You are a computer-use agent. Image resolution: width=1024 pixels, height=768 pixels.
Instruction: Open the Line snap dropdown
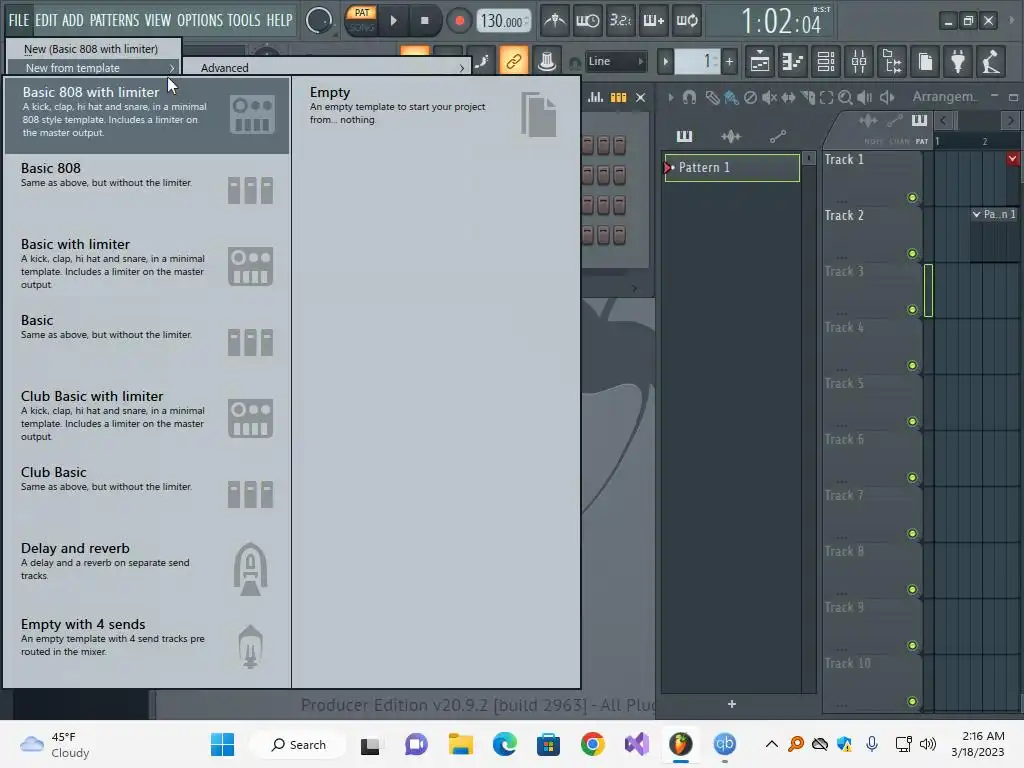coord(615,61)
